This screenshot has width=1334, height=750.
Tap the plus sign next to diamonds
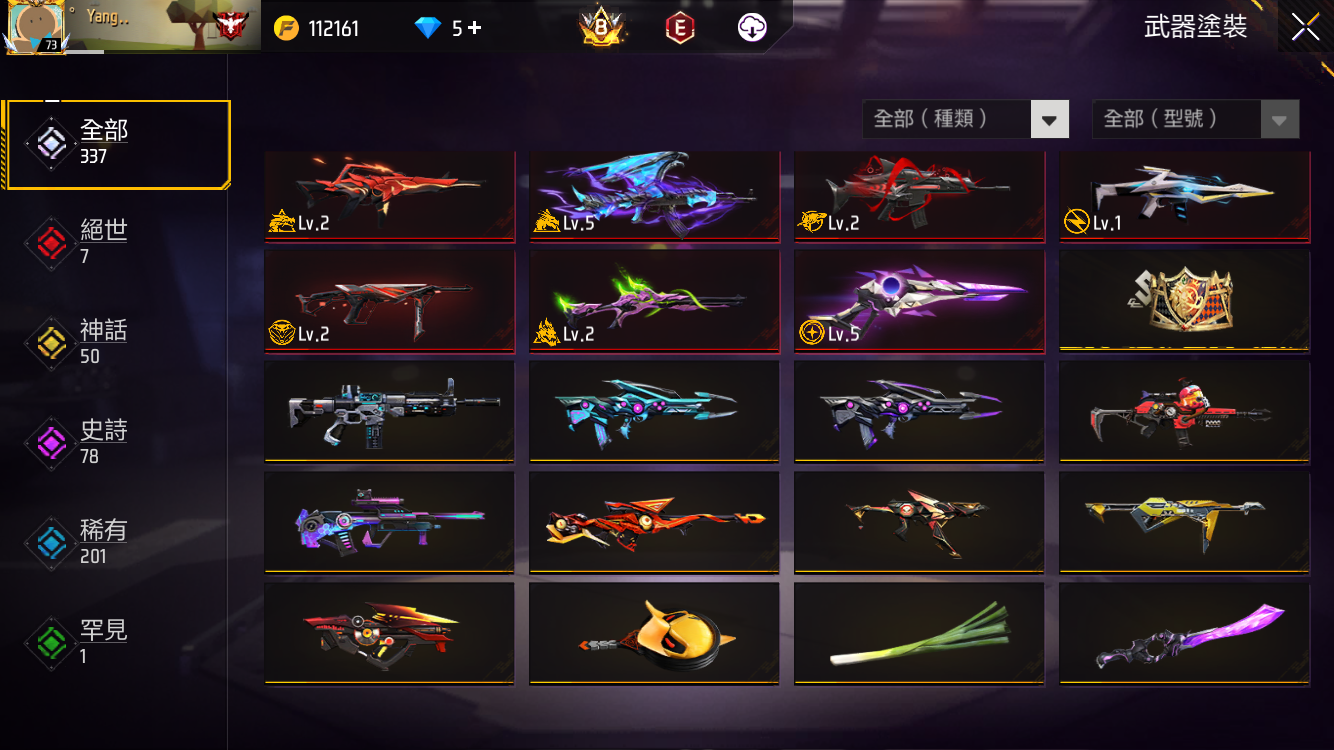pos(475,28)
